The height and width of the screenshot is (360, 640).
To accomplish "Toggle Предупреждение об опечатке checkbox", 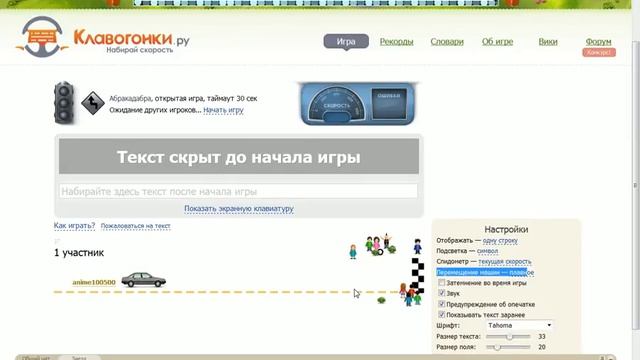I will (442, 304).
